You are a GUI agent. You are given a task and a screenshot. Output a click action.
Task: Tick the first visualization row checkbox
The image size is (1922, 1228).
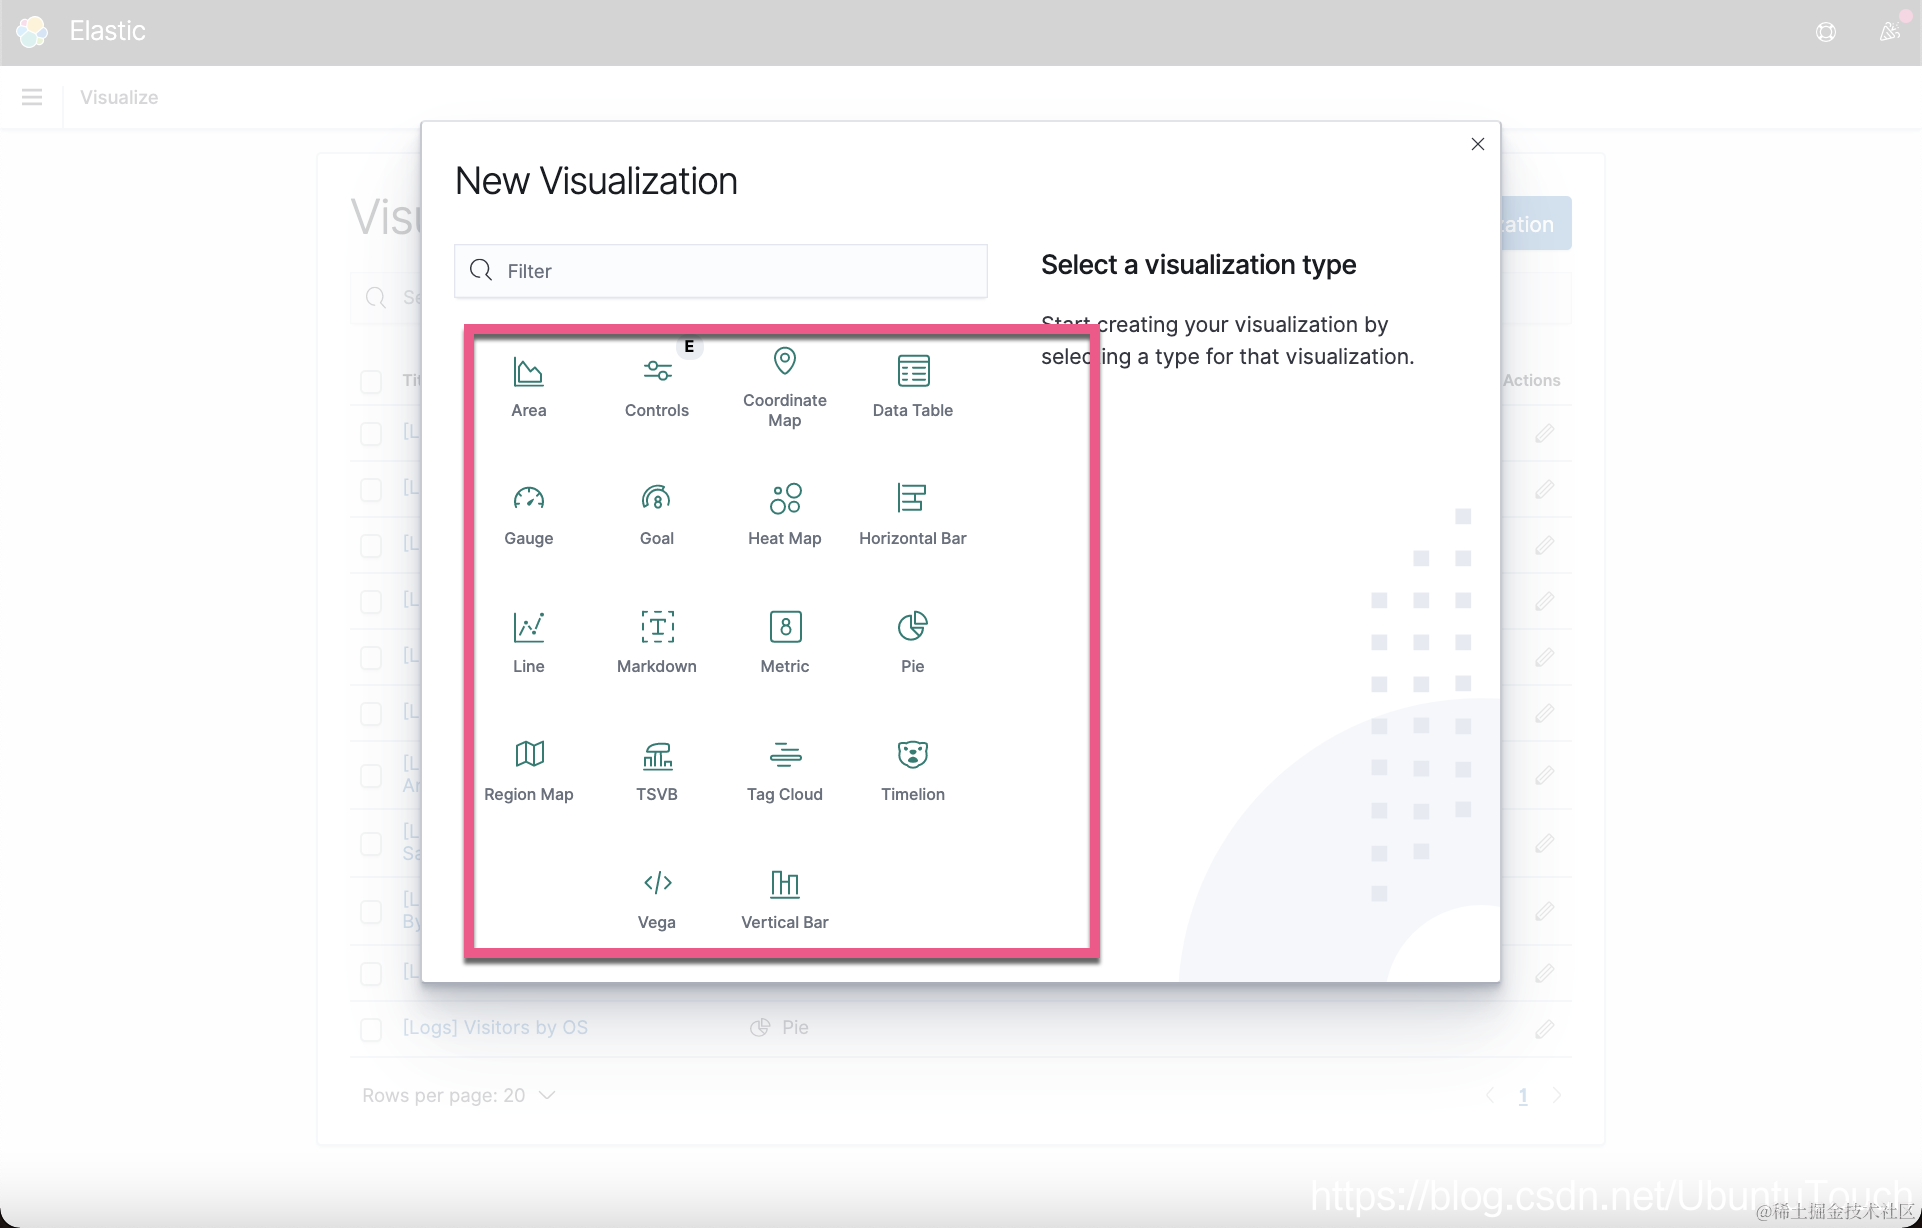click(x=371, y=434)
